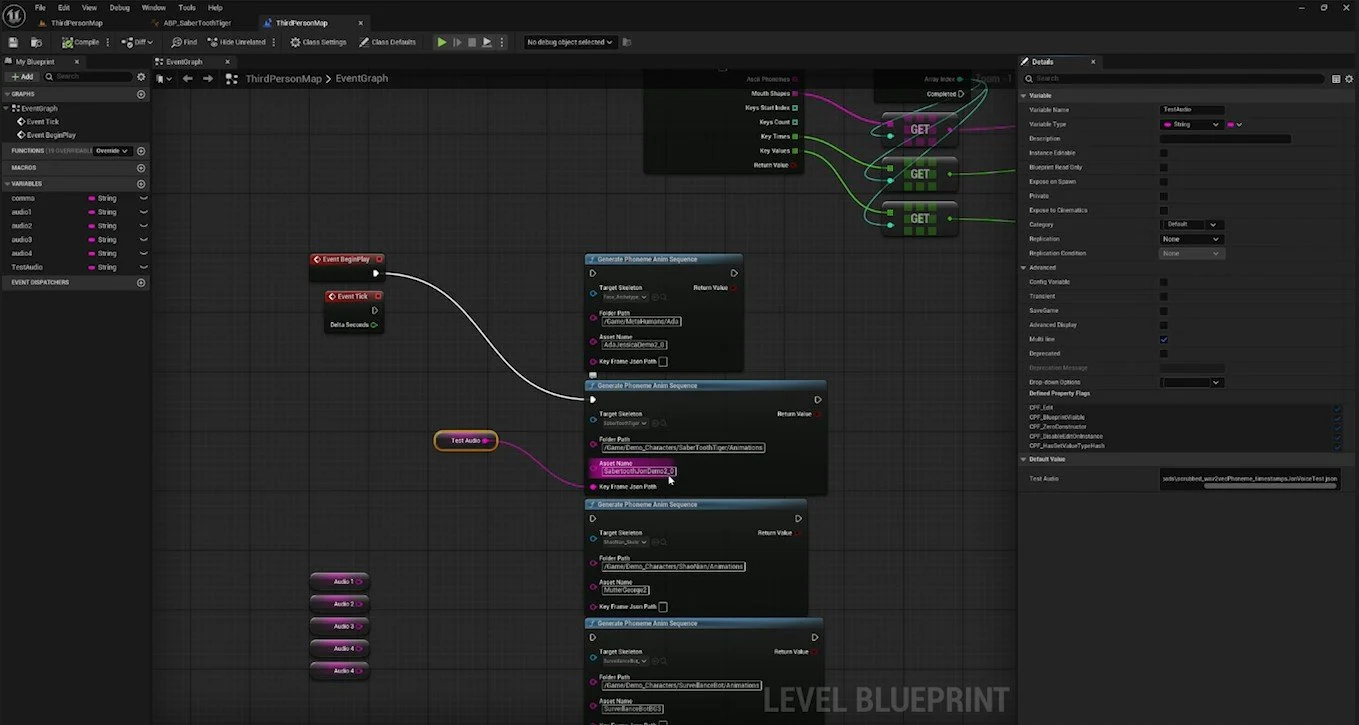Open Class Defaults

(x=388, y=42)
